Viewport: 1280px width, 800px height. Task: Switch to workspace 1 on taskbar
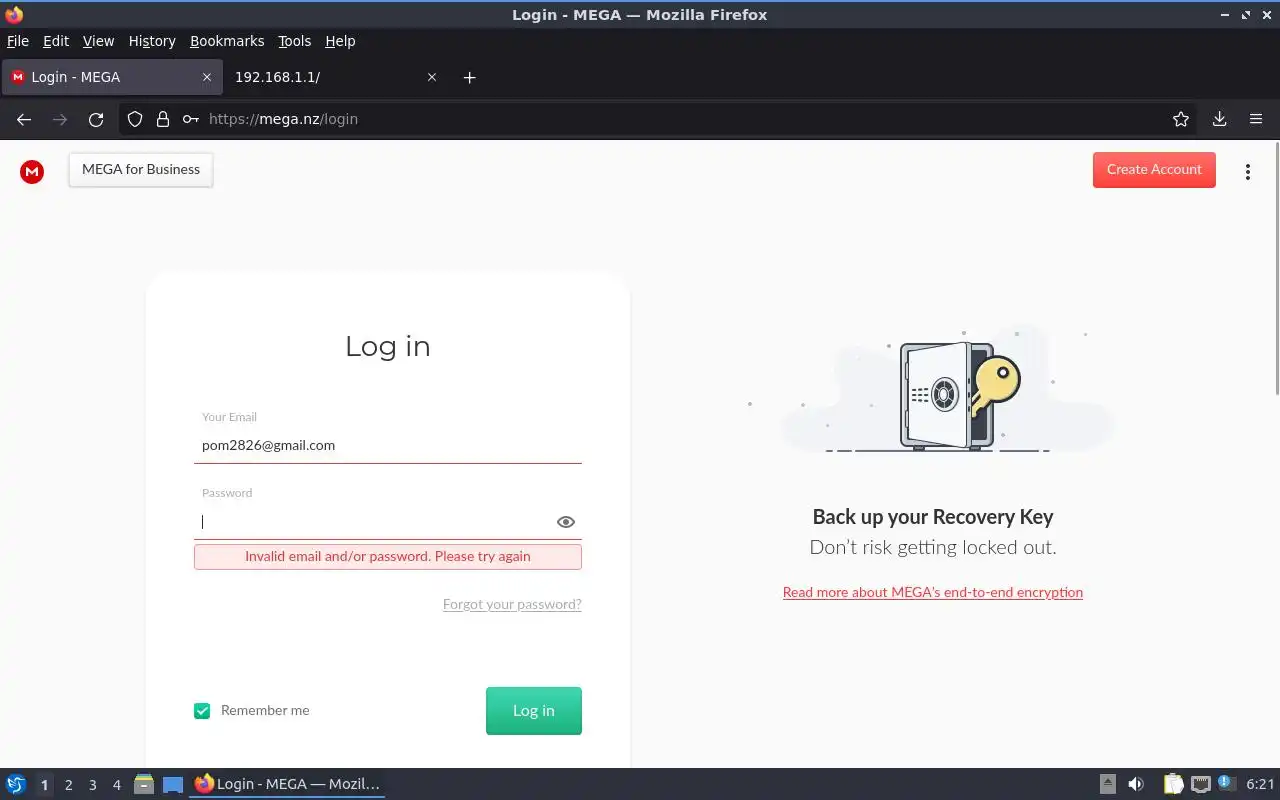coord(44,785)
